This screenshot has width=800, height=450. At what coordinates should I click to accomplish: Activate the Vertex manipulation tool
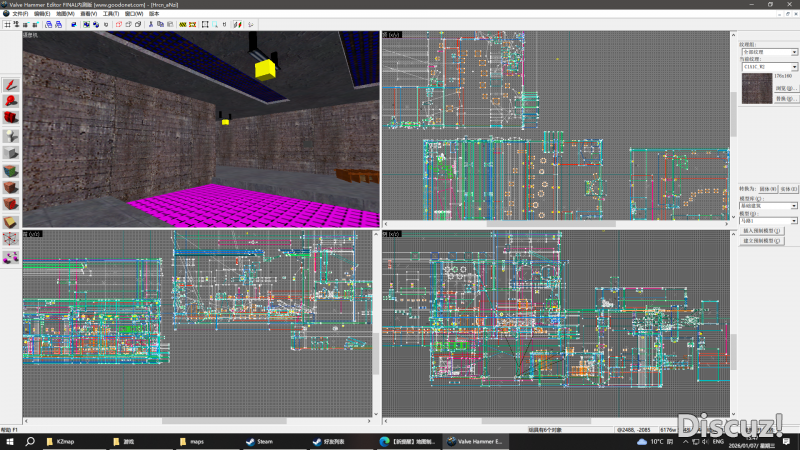[x=10, y=239]
